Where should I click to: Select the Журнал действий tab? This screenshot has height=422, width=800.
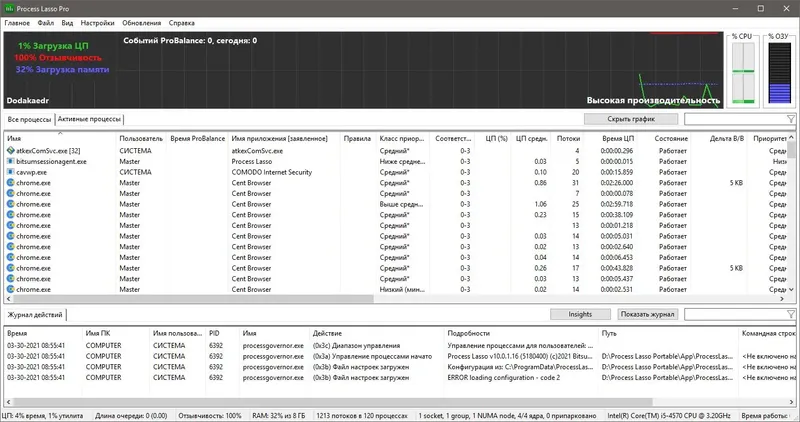pyautogui.click(x=35, y=315)
